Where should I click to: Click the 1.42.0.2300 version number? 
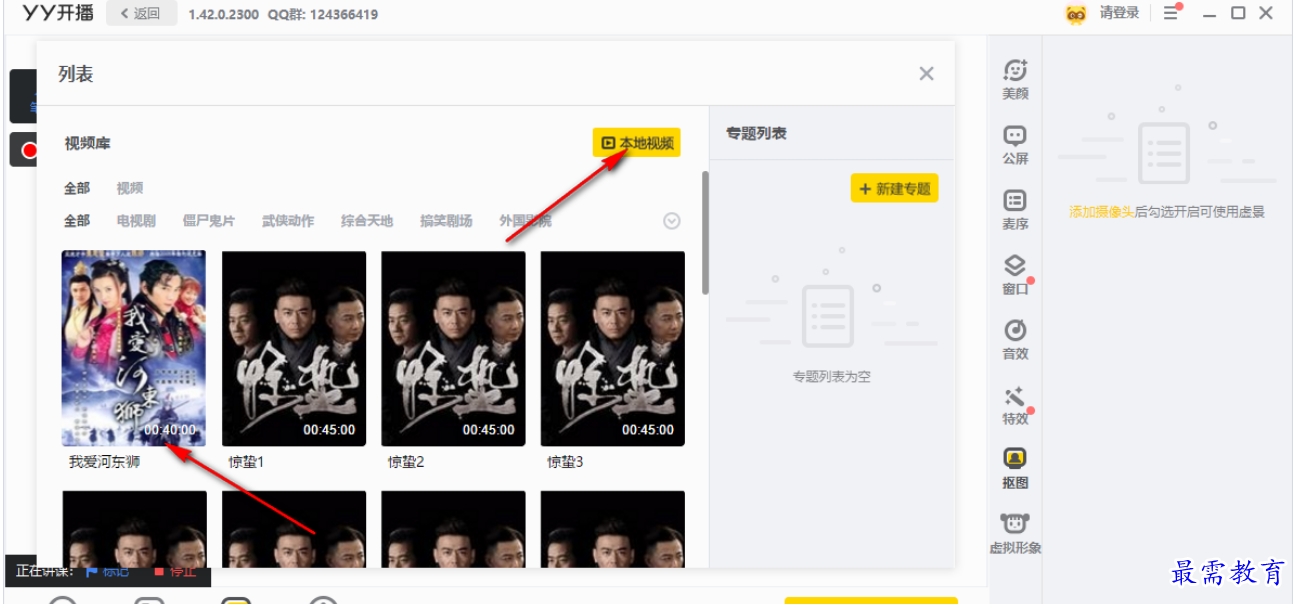click(x=224, y=14)
